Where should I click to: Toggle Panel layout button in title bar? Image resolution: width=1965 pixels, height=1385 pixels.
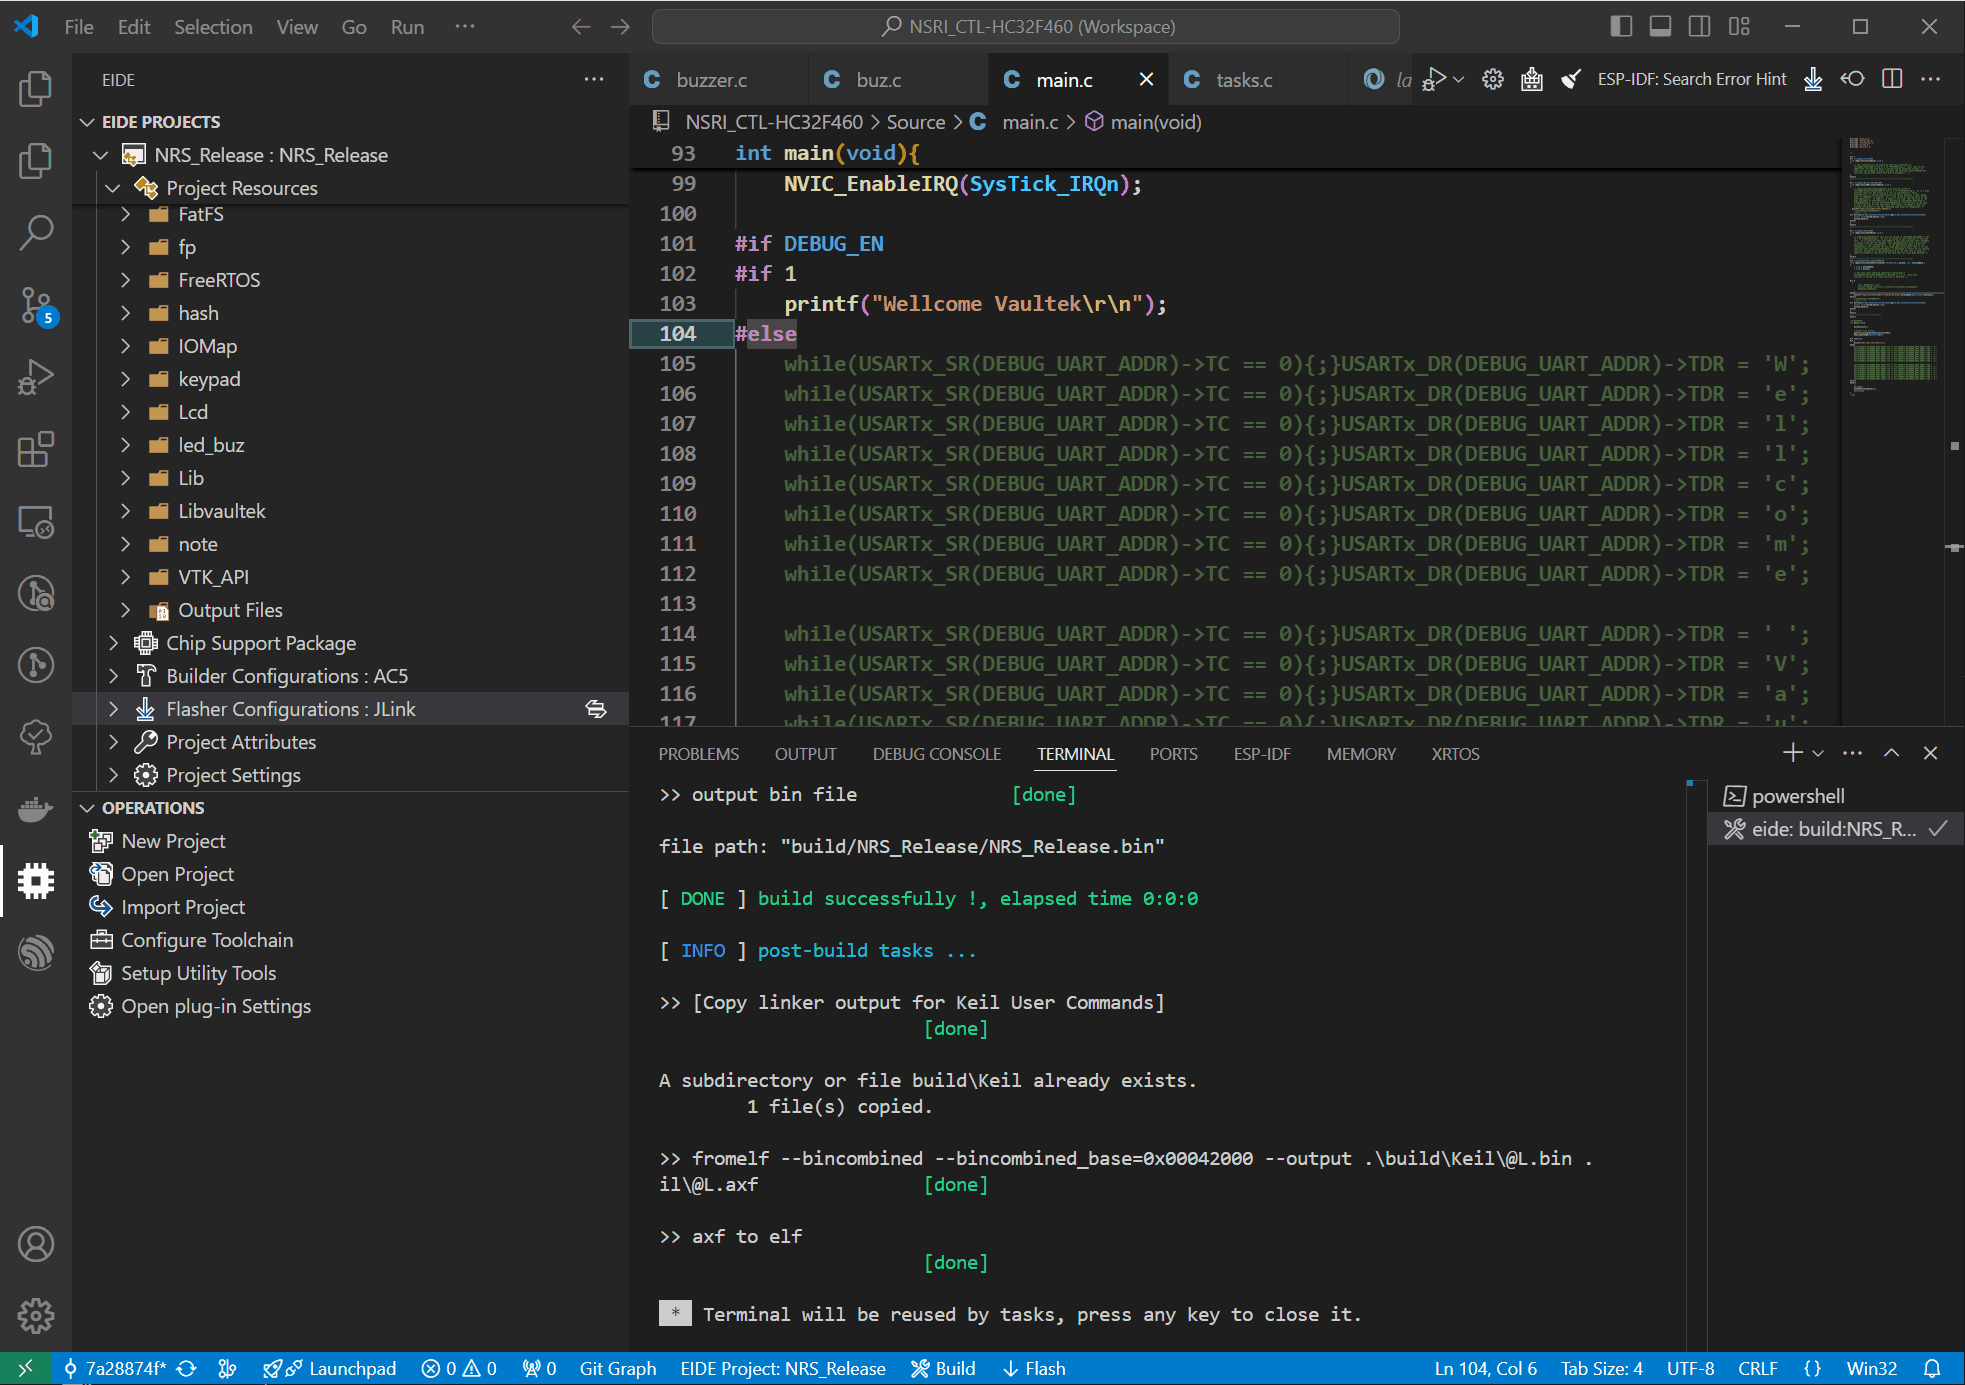[x=1661, y=26]
